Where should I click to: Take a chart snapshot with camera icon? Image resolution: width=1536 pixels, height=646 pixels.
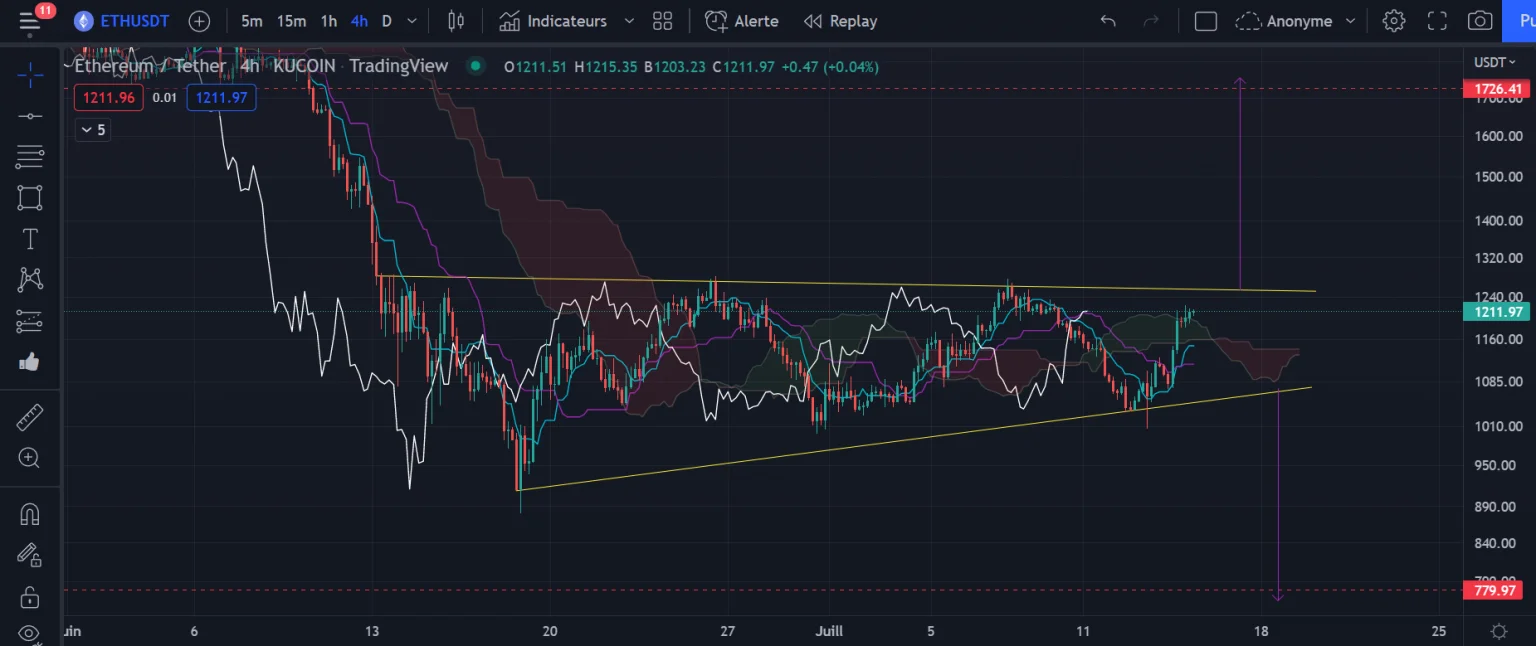[1479, 21]
